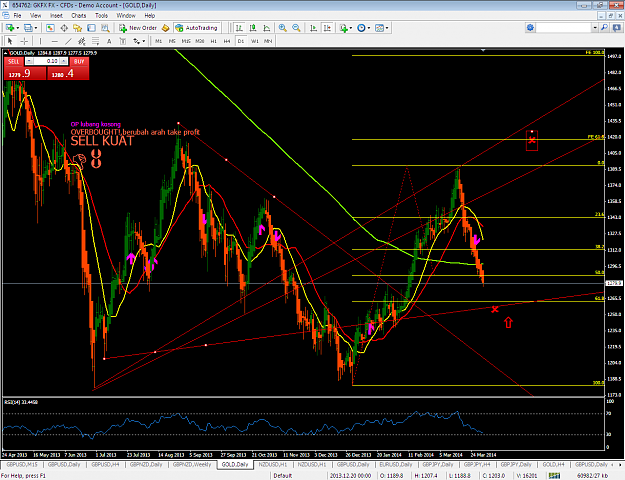Click the search input field in toolbar
Viewport: 625px width, 480px height.
(564, 28)
